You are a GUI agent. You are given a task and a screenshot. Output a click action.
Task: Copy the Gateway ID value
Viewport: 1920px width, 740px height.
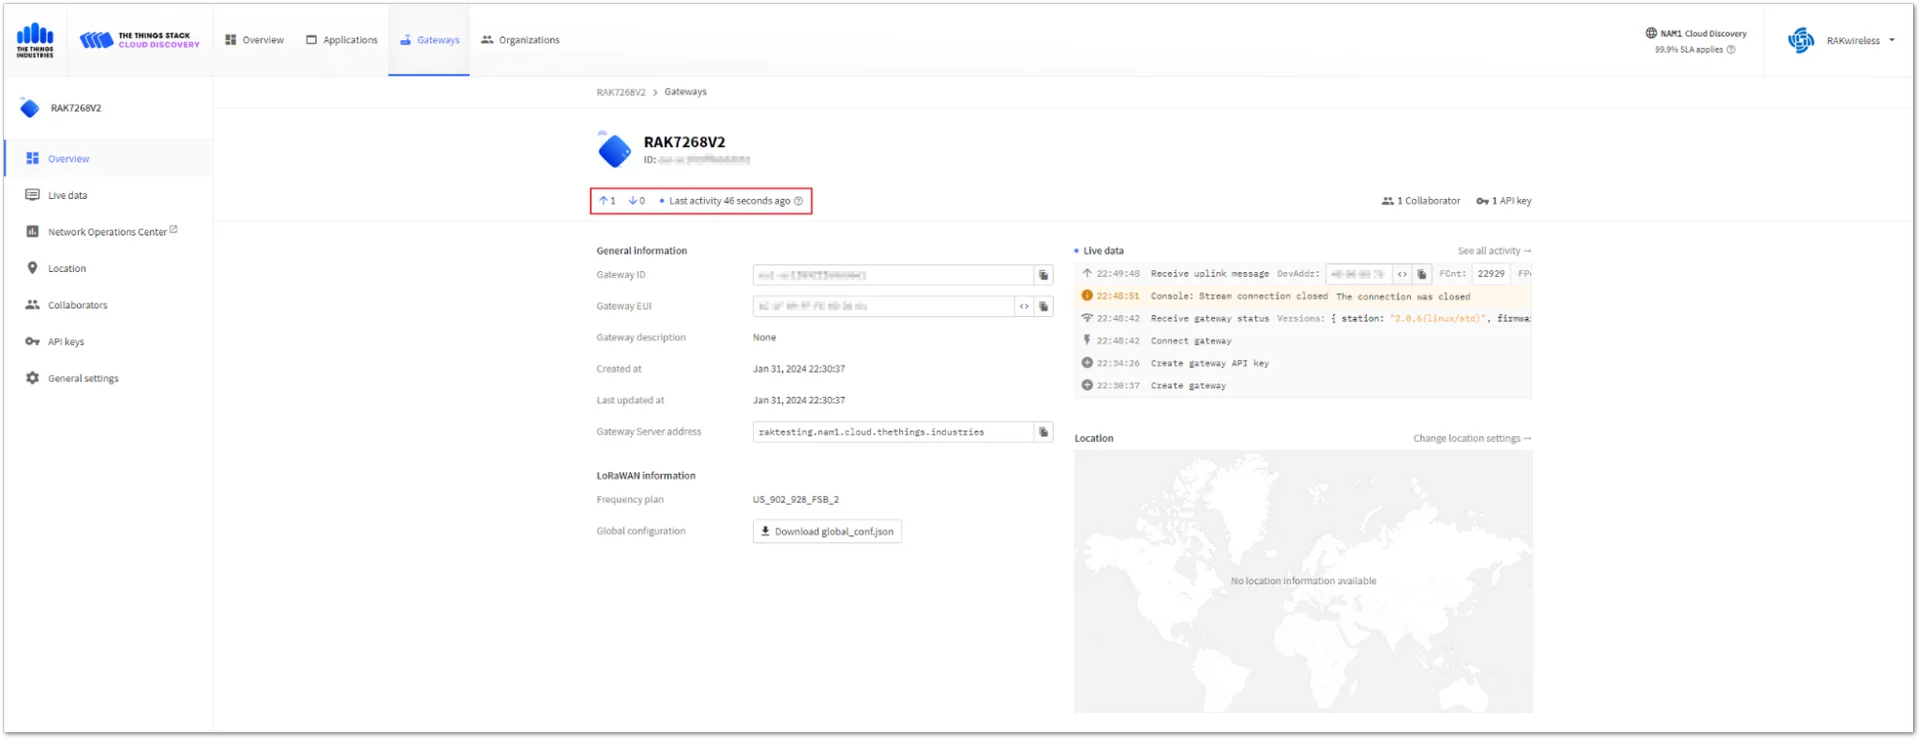[1043, 275]
